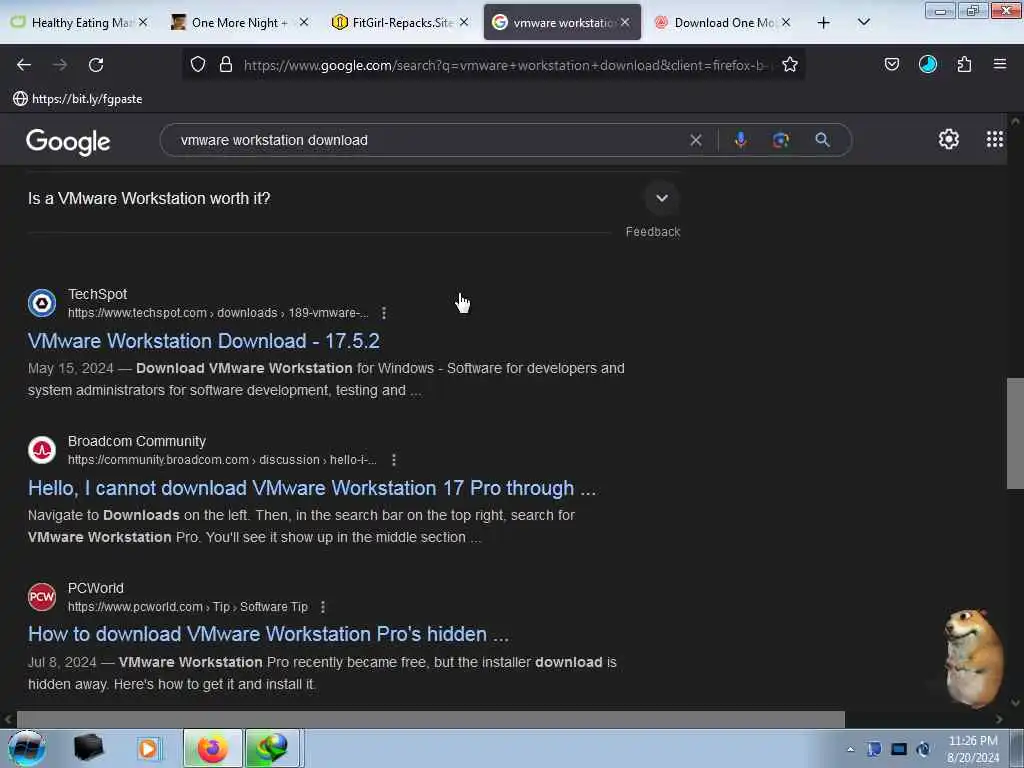Open the Save to Pocket icon
This screenshot has width=1024, height=768.
tap(891, 64)
